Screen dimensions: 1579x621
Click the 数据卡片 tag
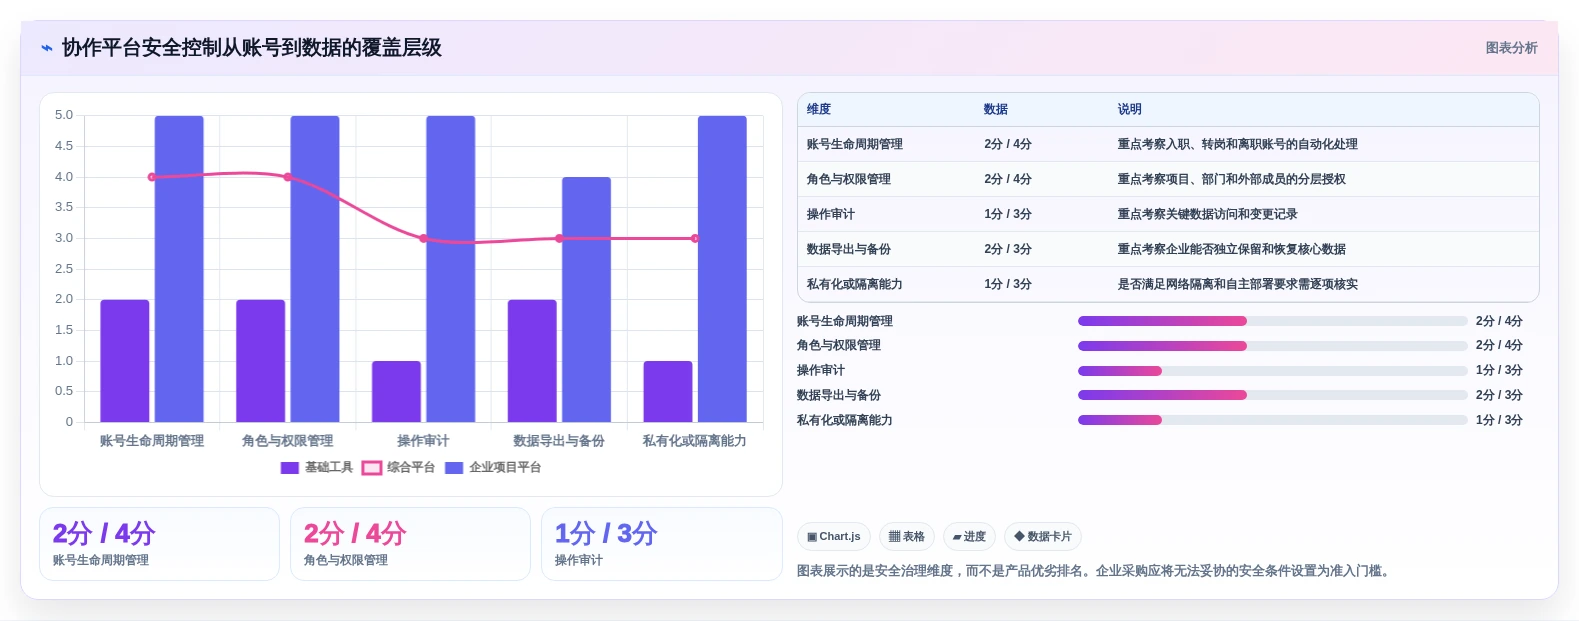(1043, 537)
